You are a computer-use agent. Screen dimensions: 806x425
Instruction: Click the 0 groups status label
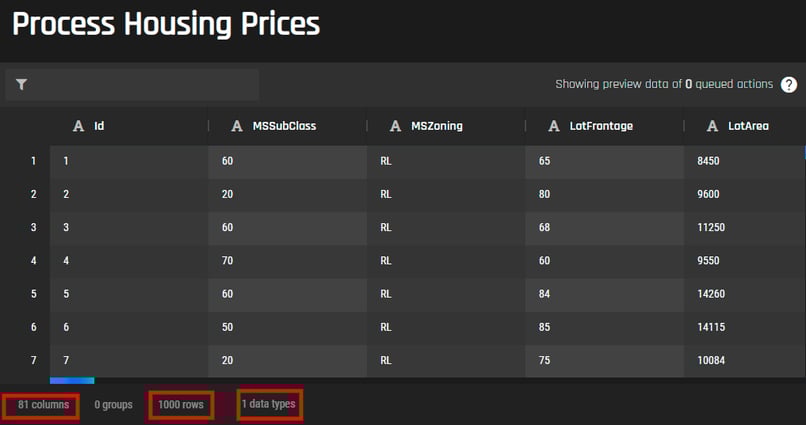point(114,405)
